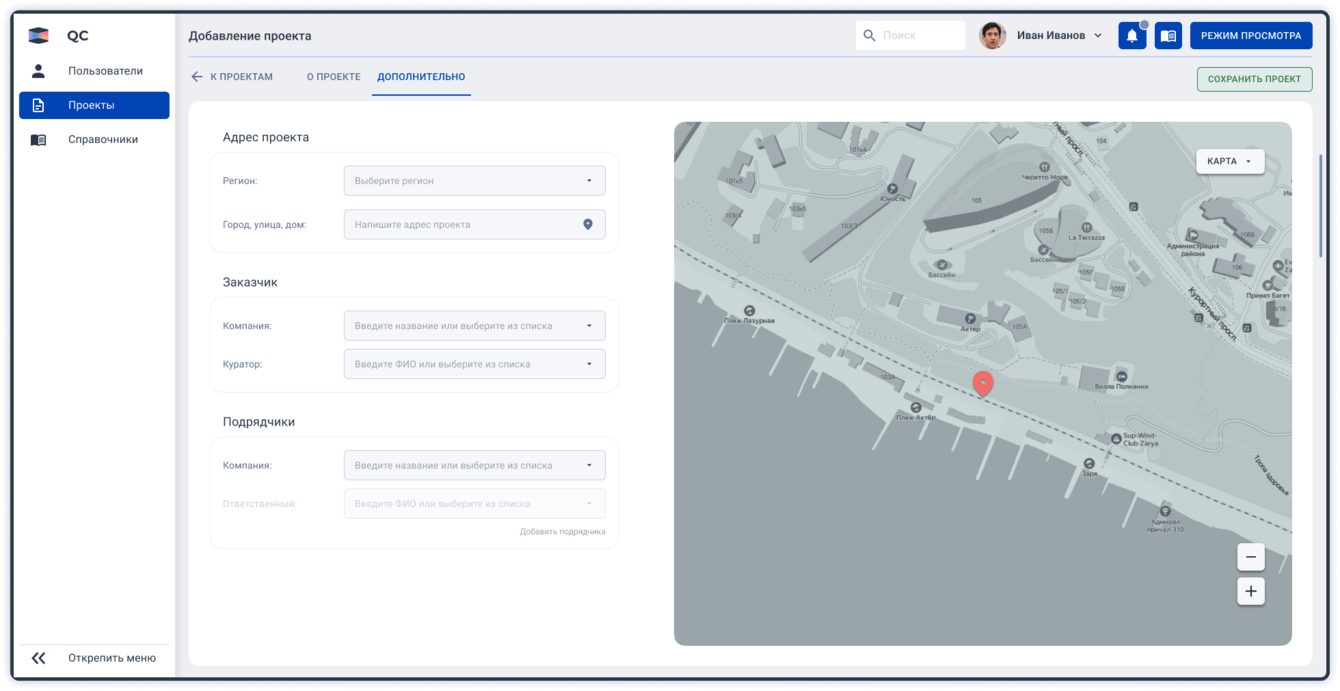Click the QC logo icon
Image resolution: width=1340 pixels, height=691 pixels.
point(38,36)
